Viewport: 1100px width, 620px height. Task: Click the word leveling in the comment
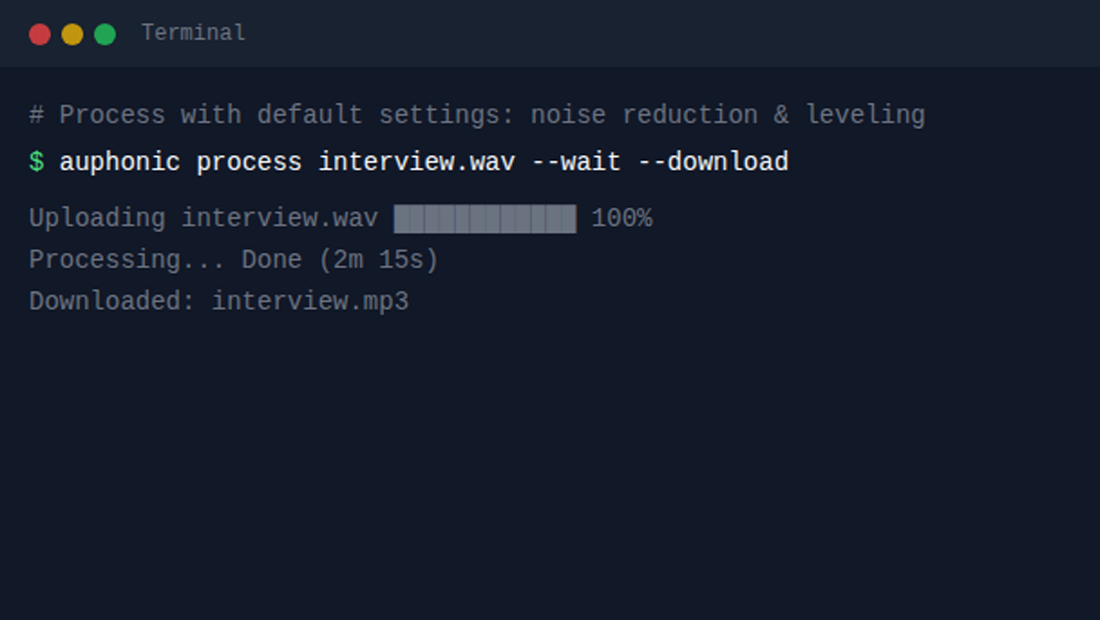coord(866,115)
